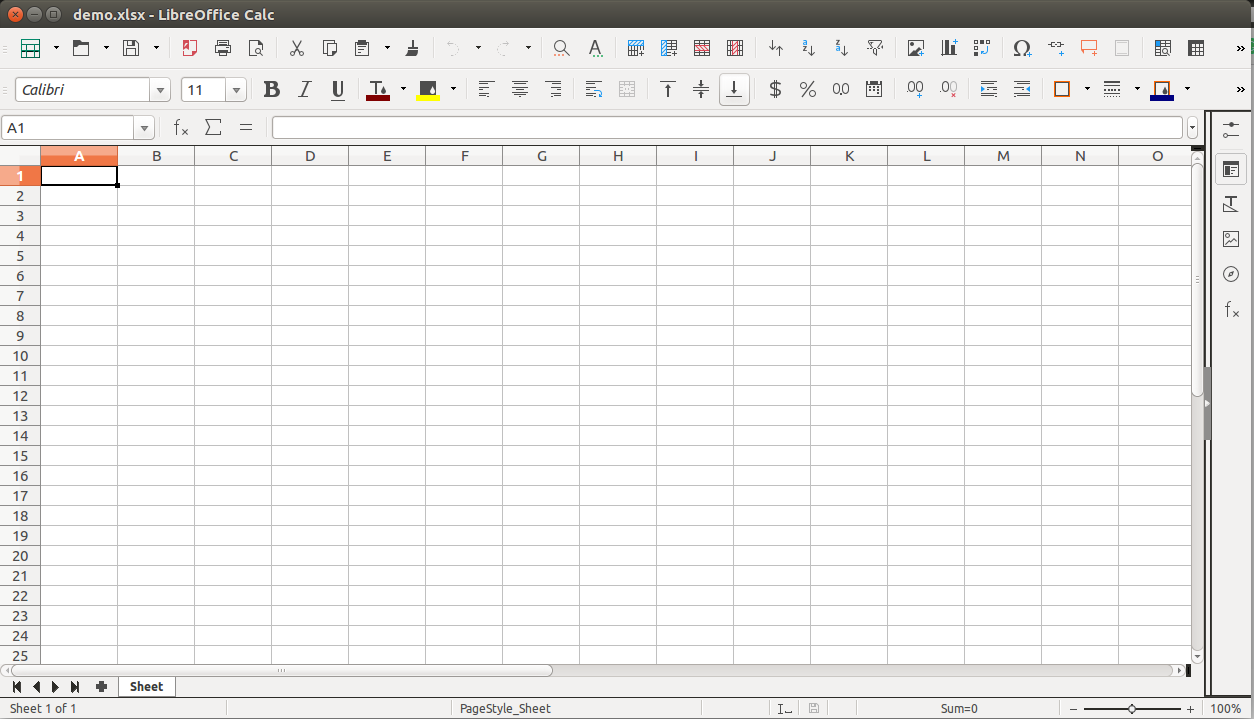The width and height of the screenshot is (1254, 719).
Task: Open the Gallery panel in the sidebar
Action: (x=1230, y=239)
